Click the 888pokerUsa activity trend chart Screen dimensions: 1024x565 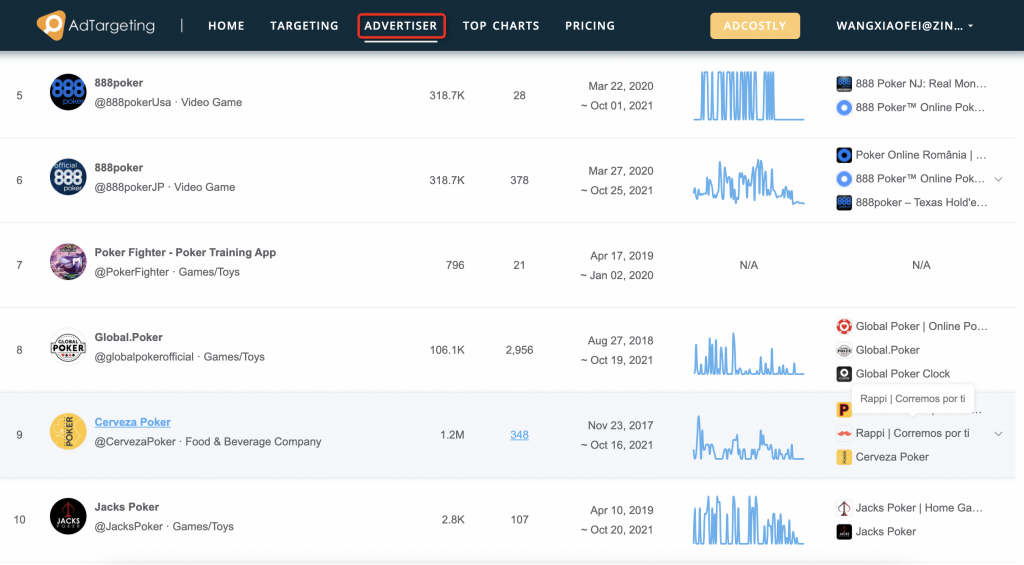tap(748, 95)
